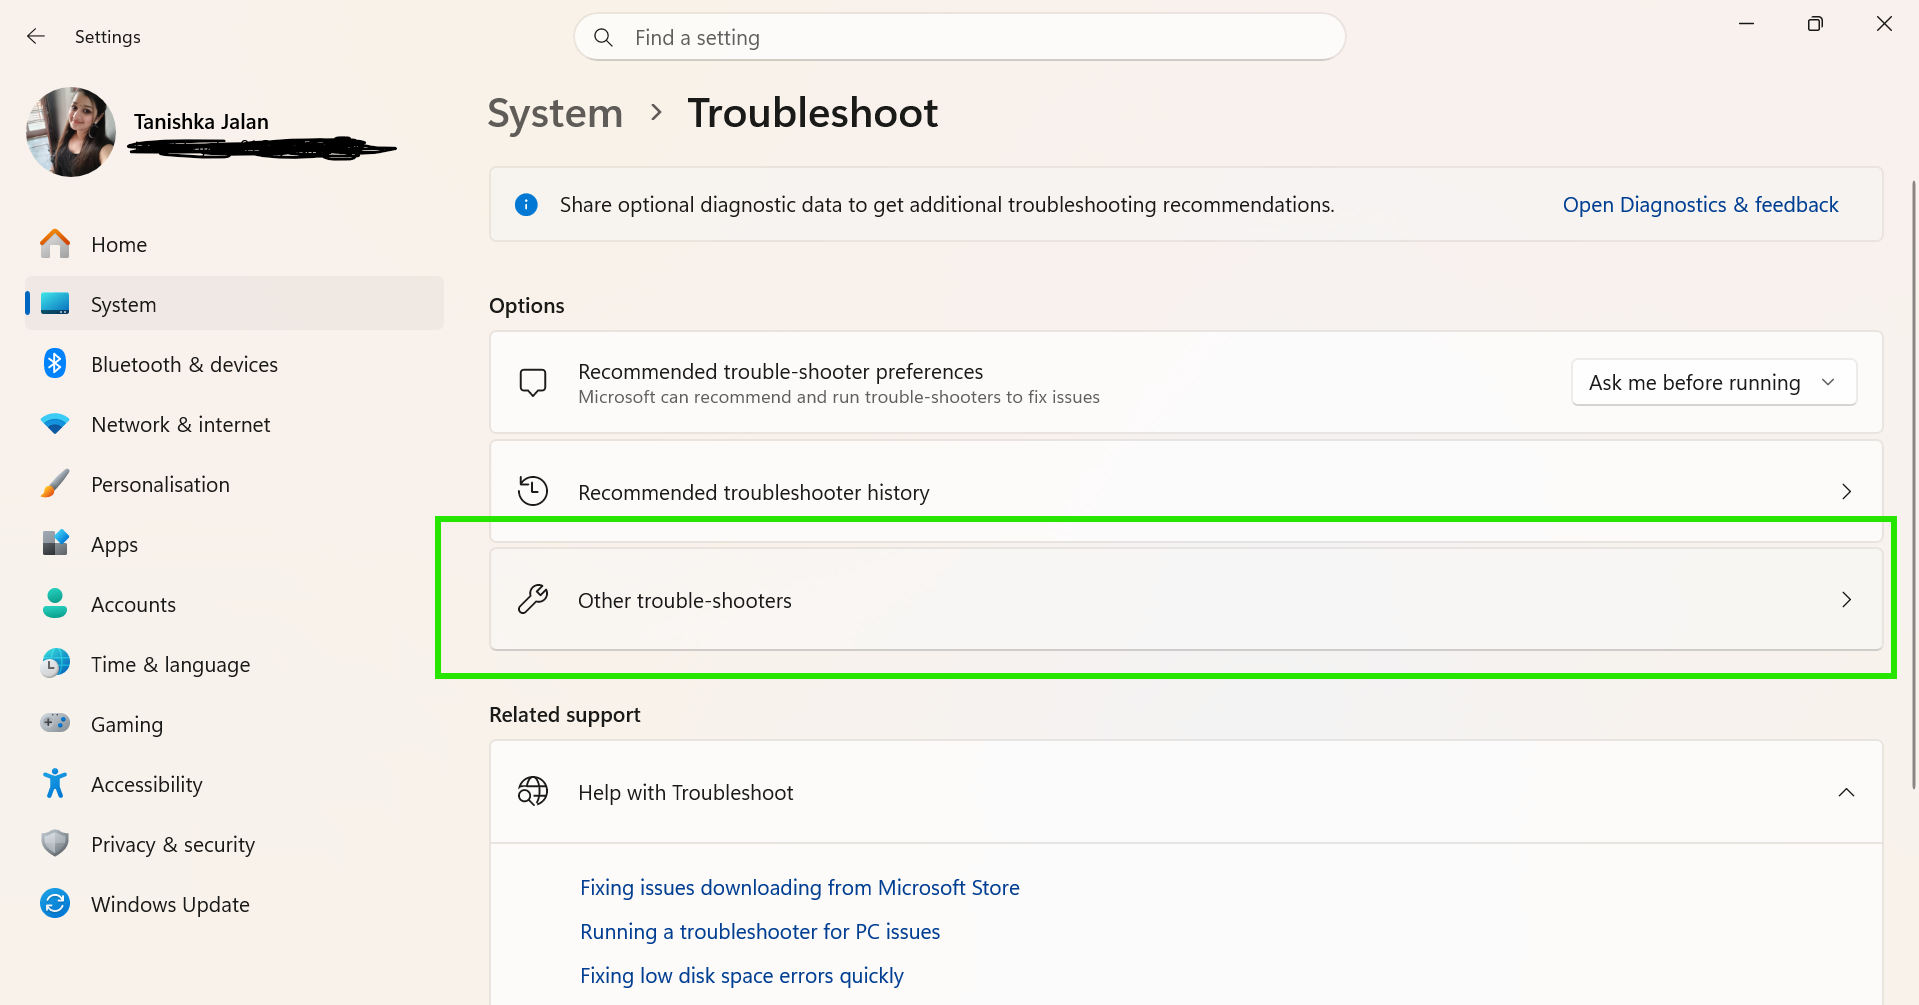This screenshot has height=1005, width=1919.
Task: Click the Home house icon
Action: (55, 244)
